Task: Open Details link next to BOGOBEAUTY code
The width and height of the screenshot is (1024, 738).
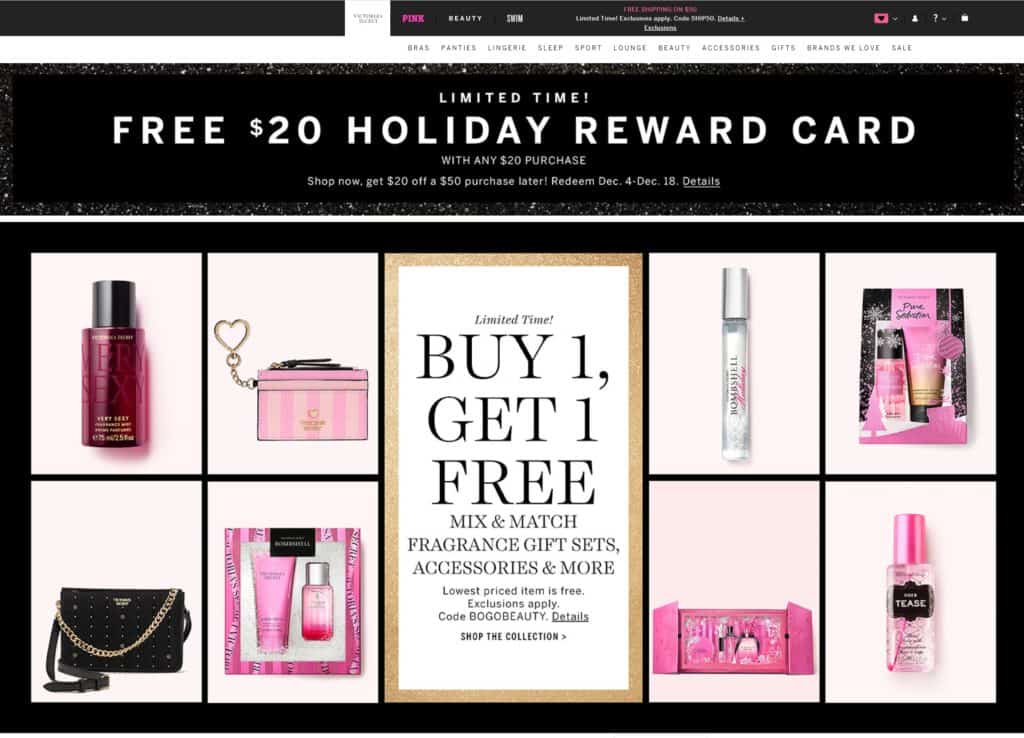Action: (x=570, y=617)
